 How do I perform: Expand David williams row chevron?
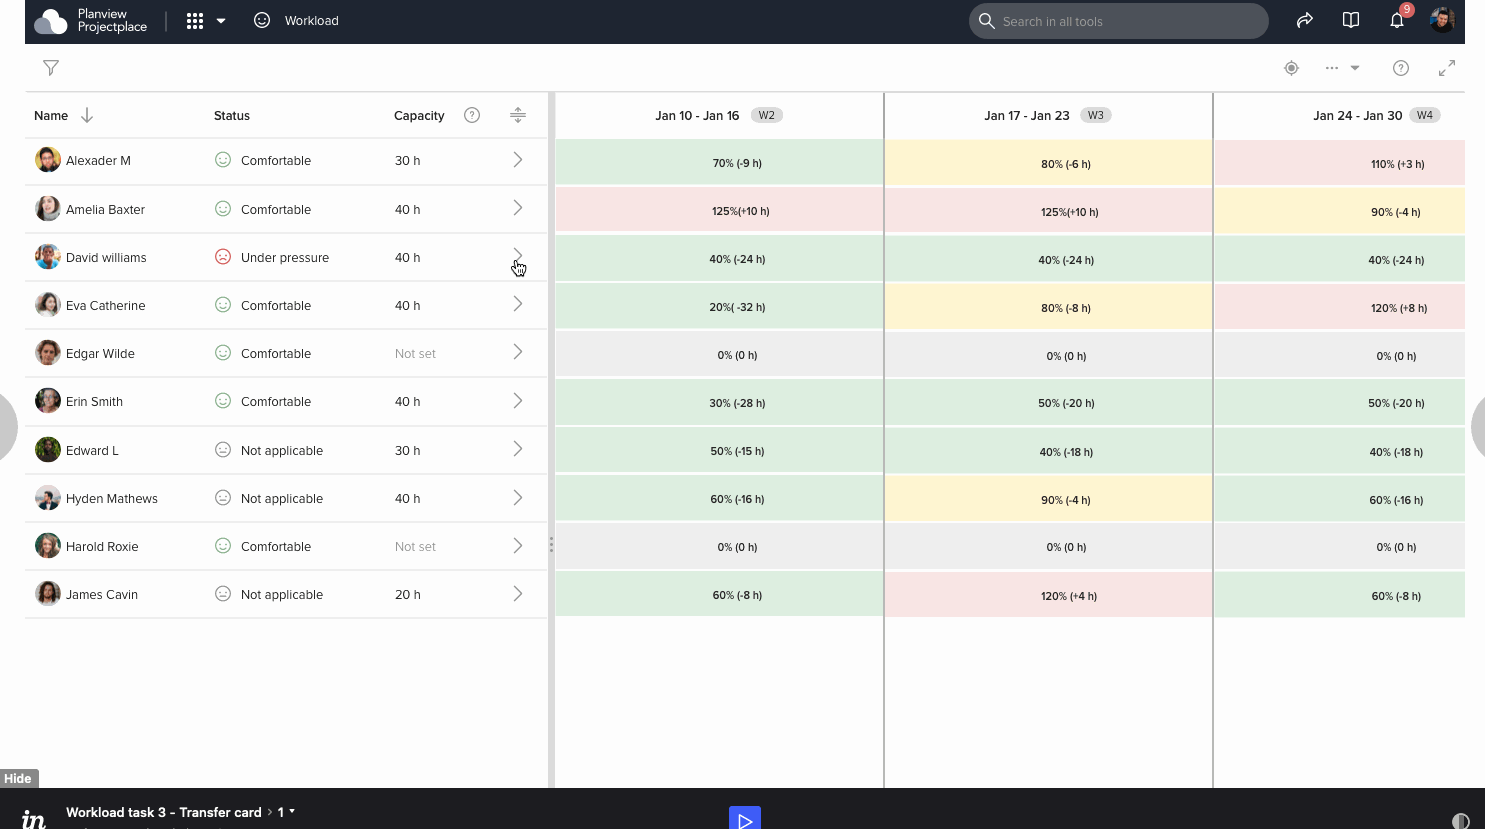point(517,256)
